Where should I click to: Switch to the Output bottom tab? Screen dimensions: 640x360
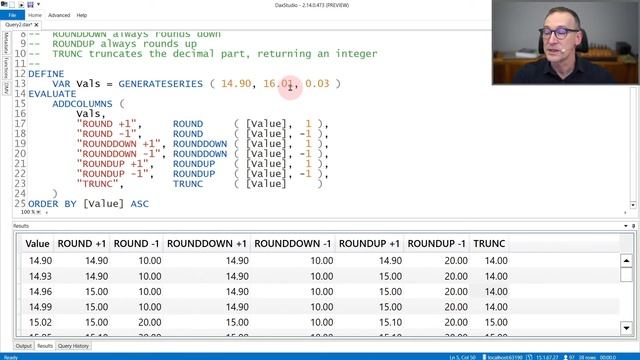pyautogui.click(x=23, y=346)
